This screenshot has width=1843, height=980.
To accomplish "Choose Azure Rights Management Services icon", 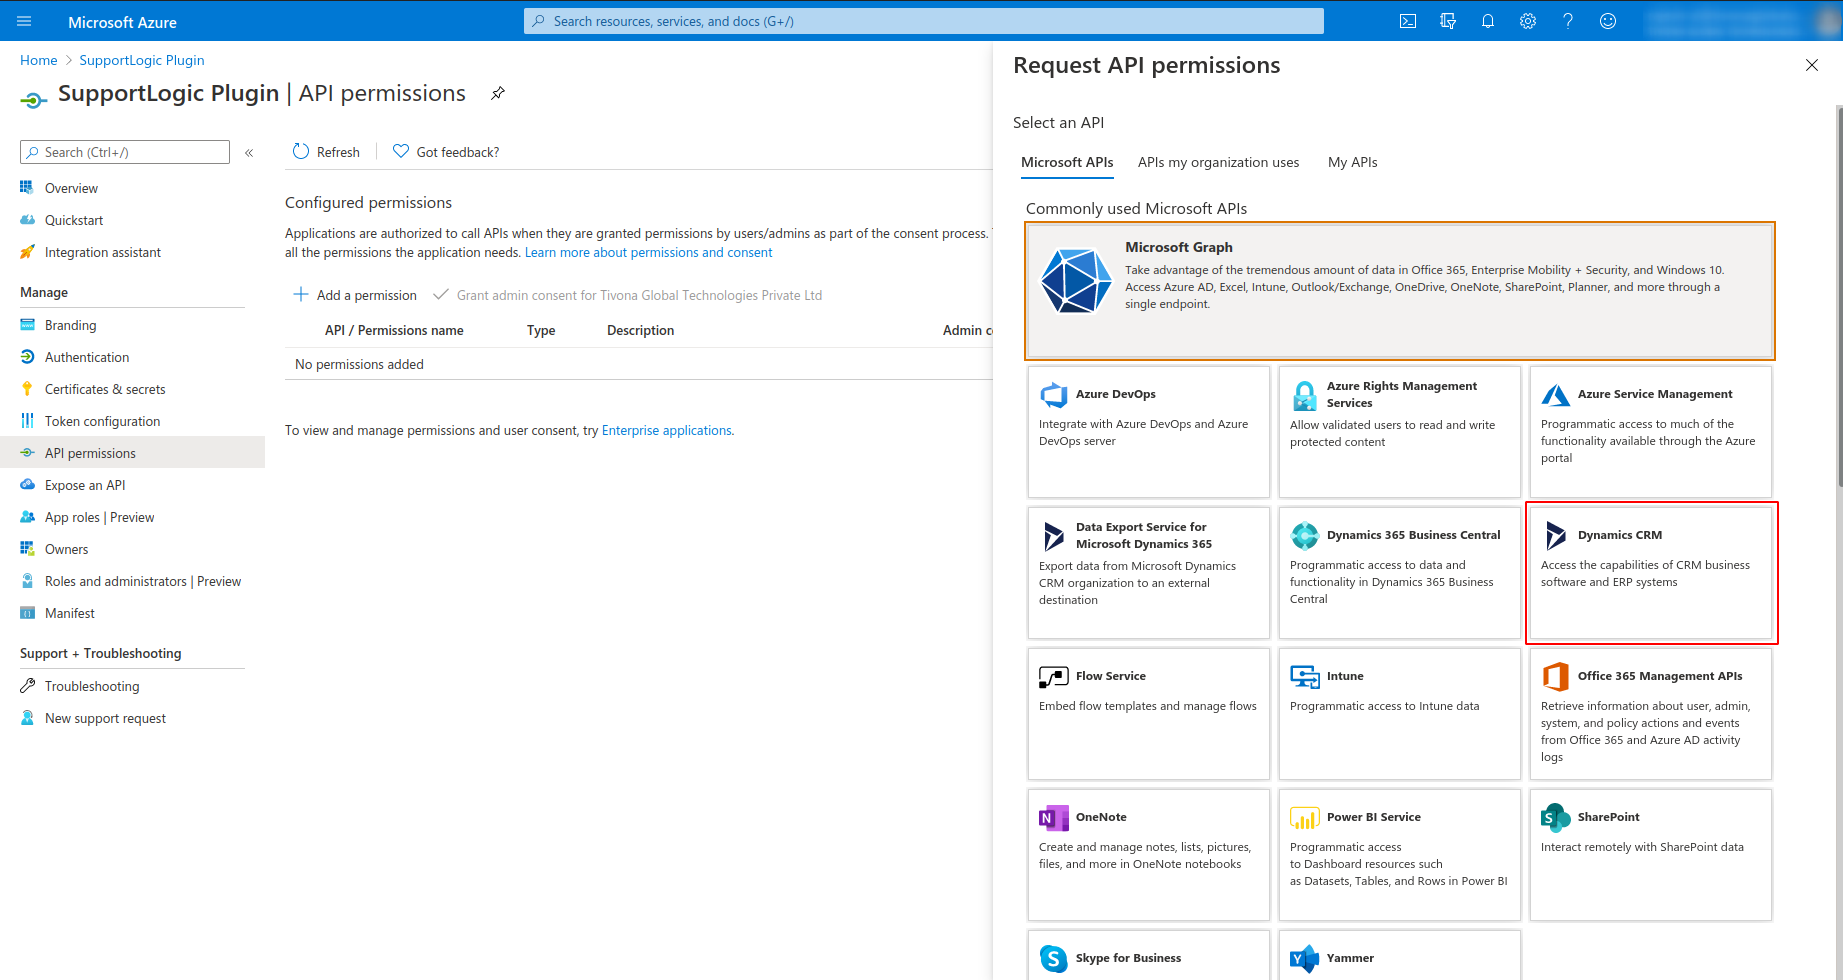I will 1305,396.
